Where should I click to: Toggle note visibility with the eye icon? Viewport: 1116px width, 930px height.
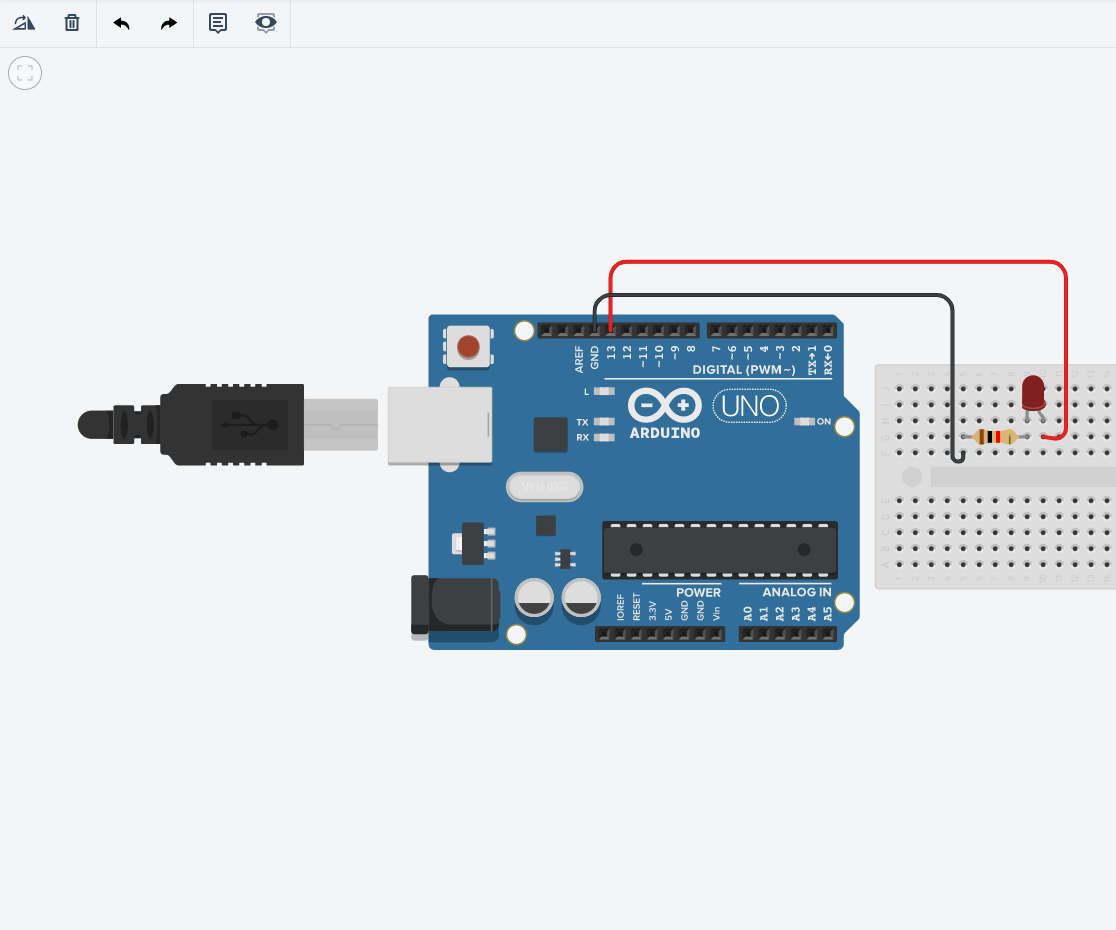point(265,22)
